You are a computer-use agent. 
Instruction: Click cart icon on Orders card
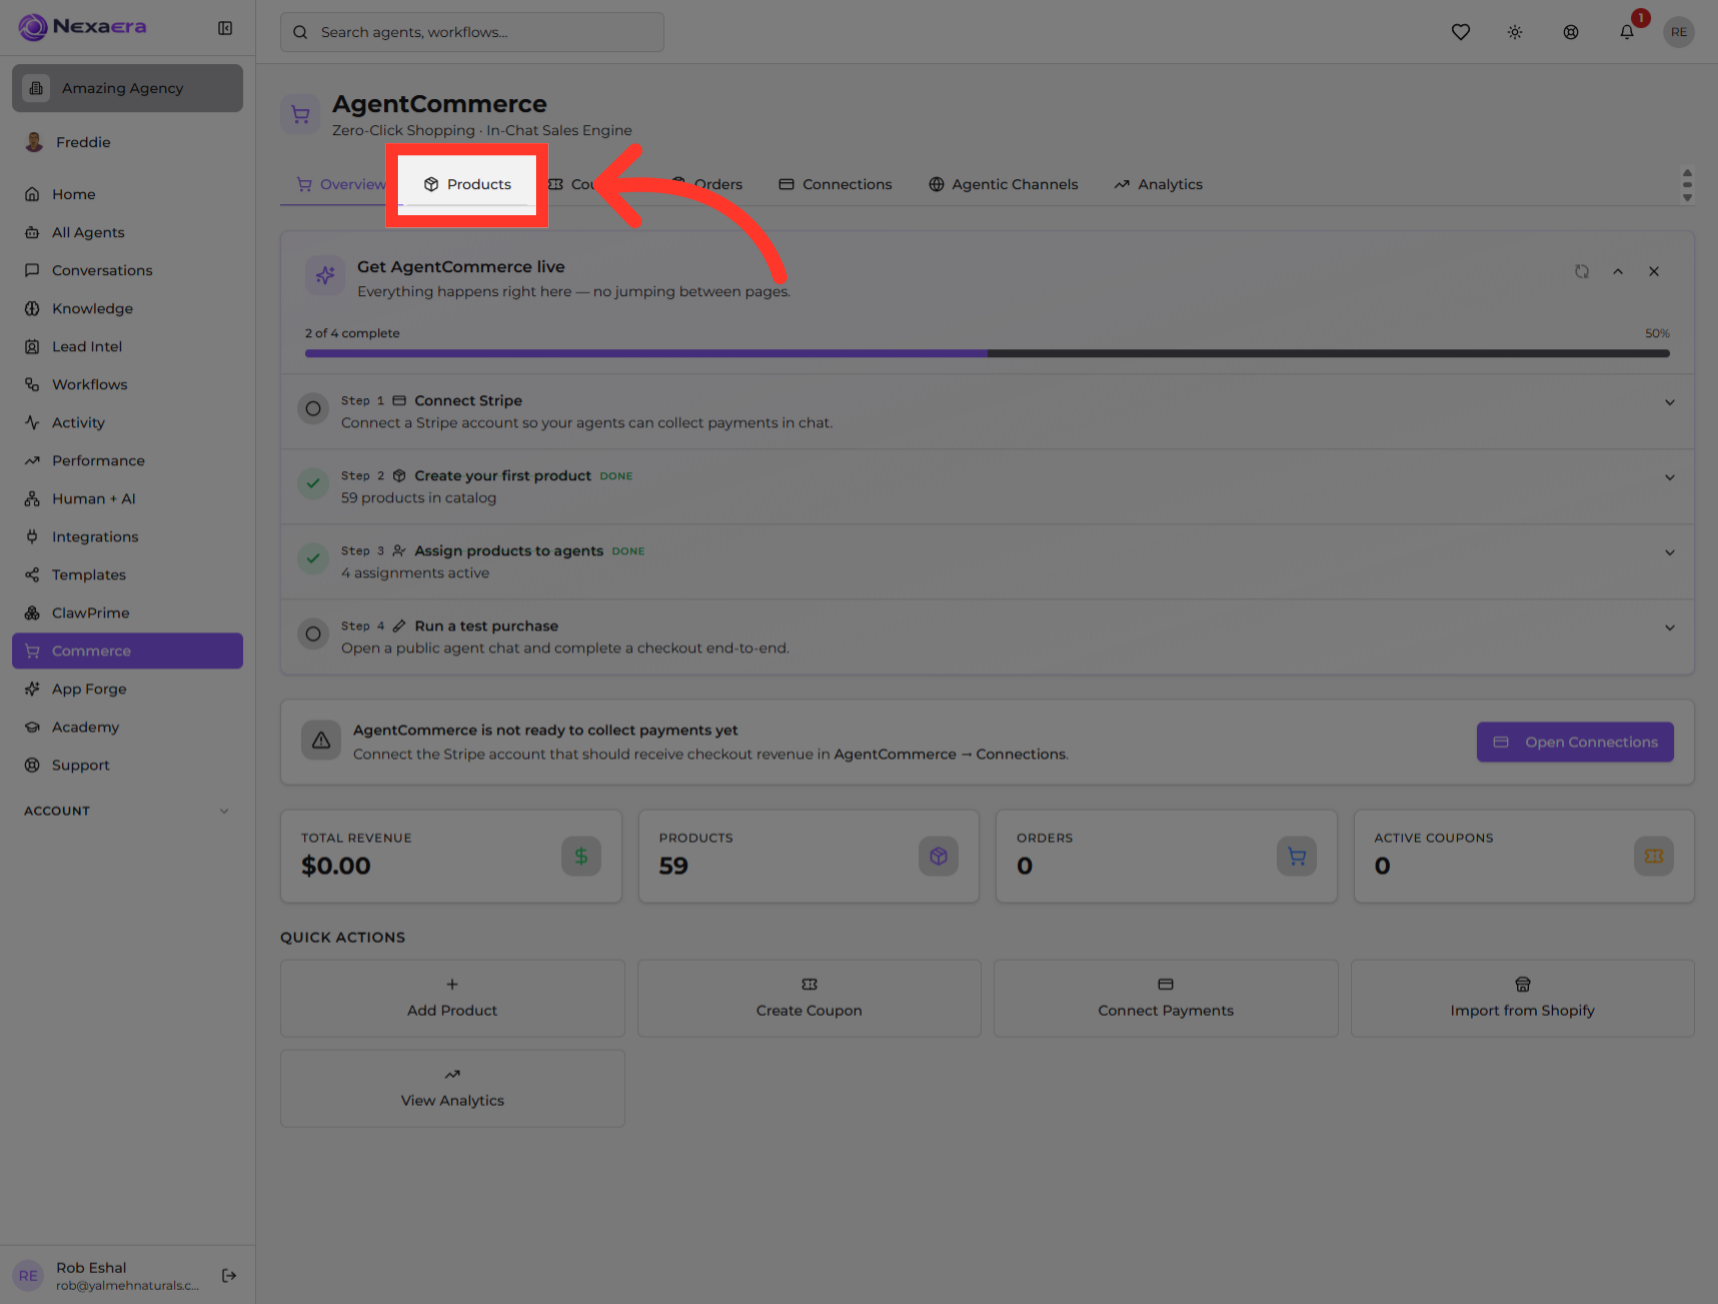(x=1296, y=856)
